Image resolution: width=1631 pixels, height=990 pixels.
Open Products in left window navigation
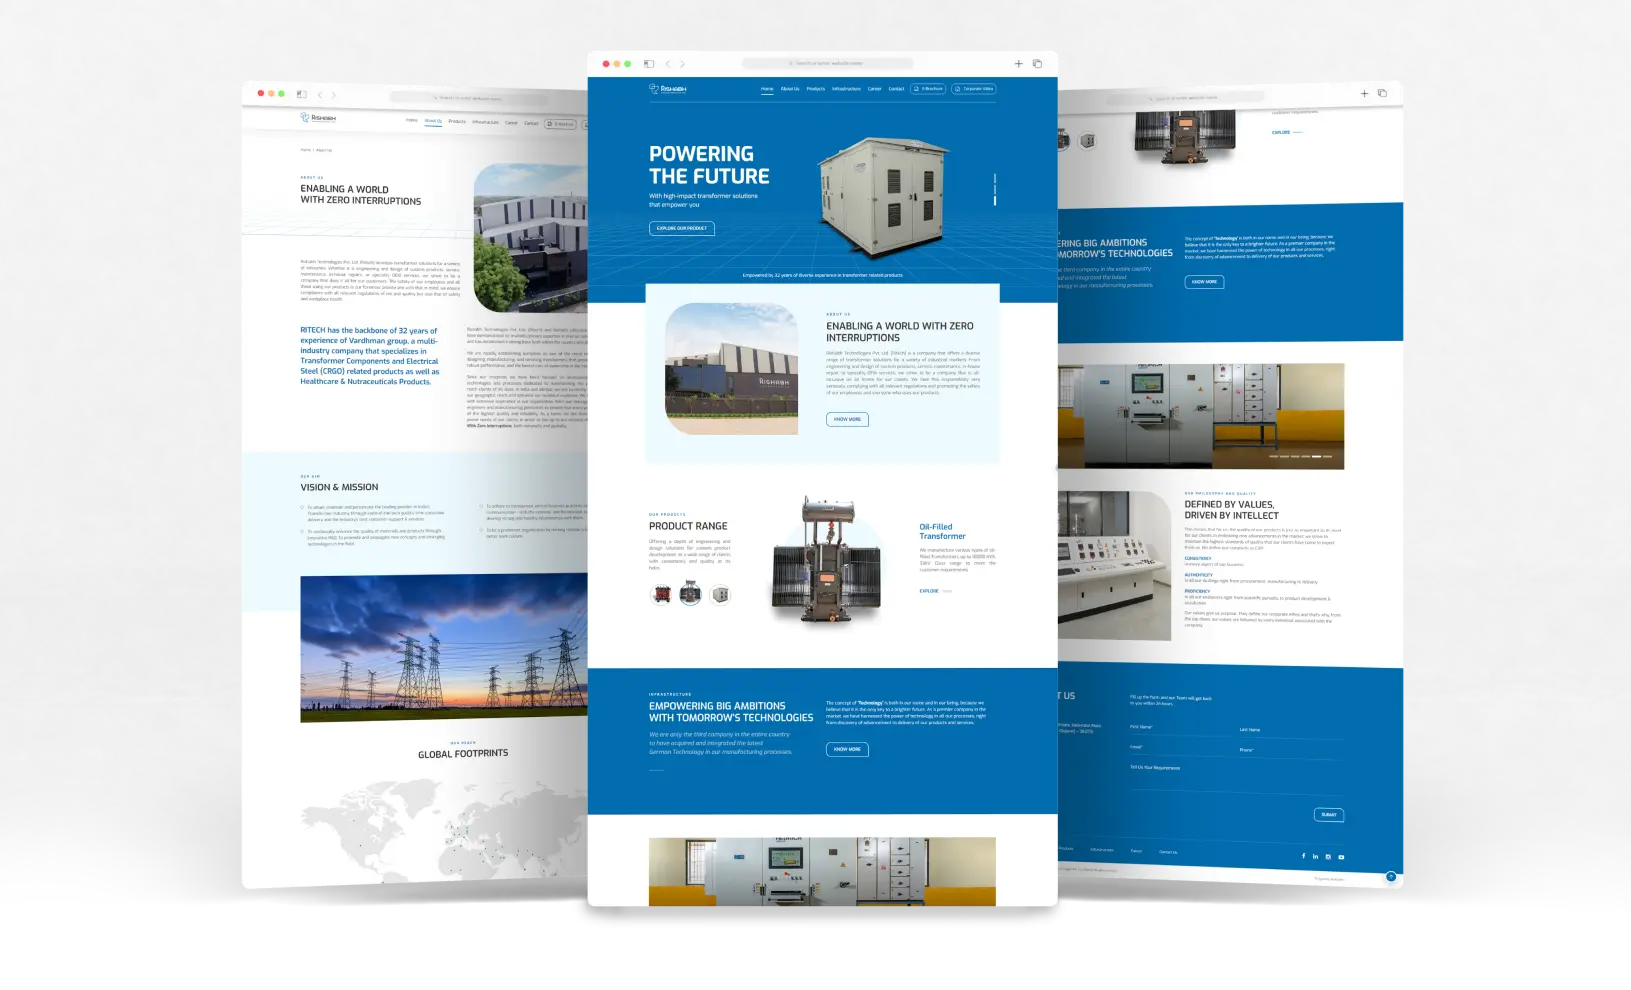(457, 122)
